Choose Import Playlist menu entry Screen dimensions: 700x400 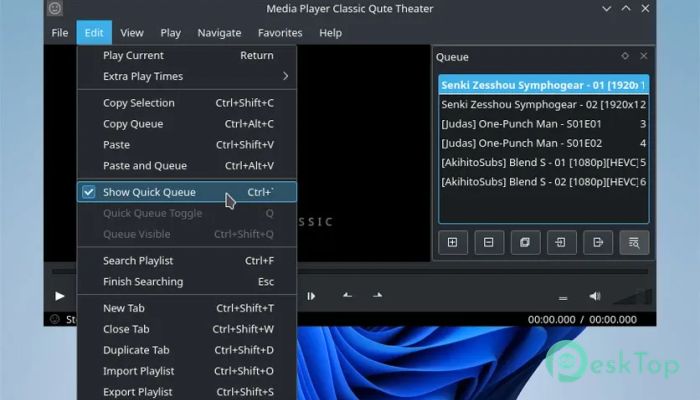pos(187,371)
